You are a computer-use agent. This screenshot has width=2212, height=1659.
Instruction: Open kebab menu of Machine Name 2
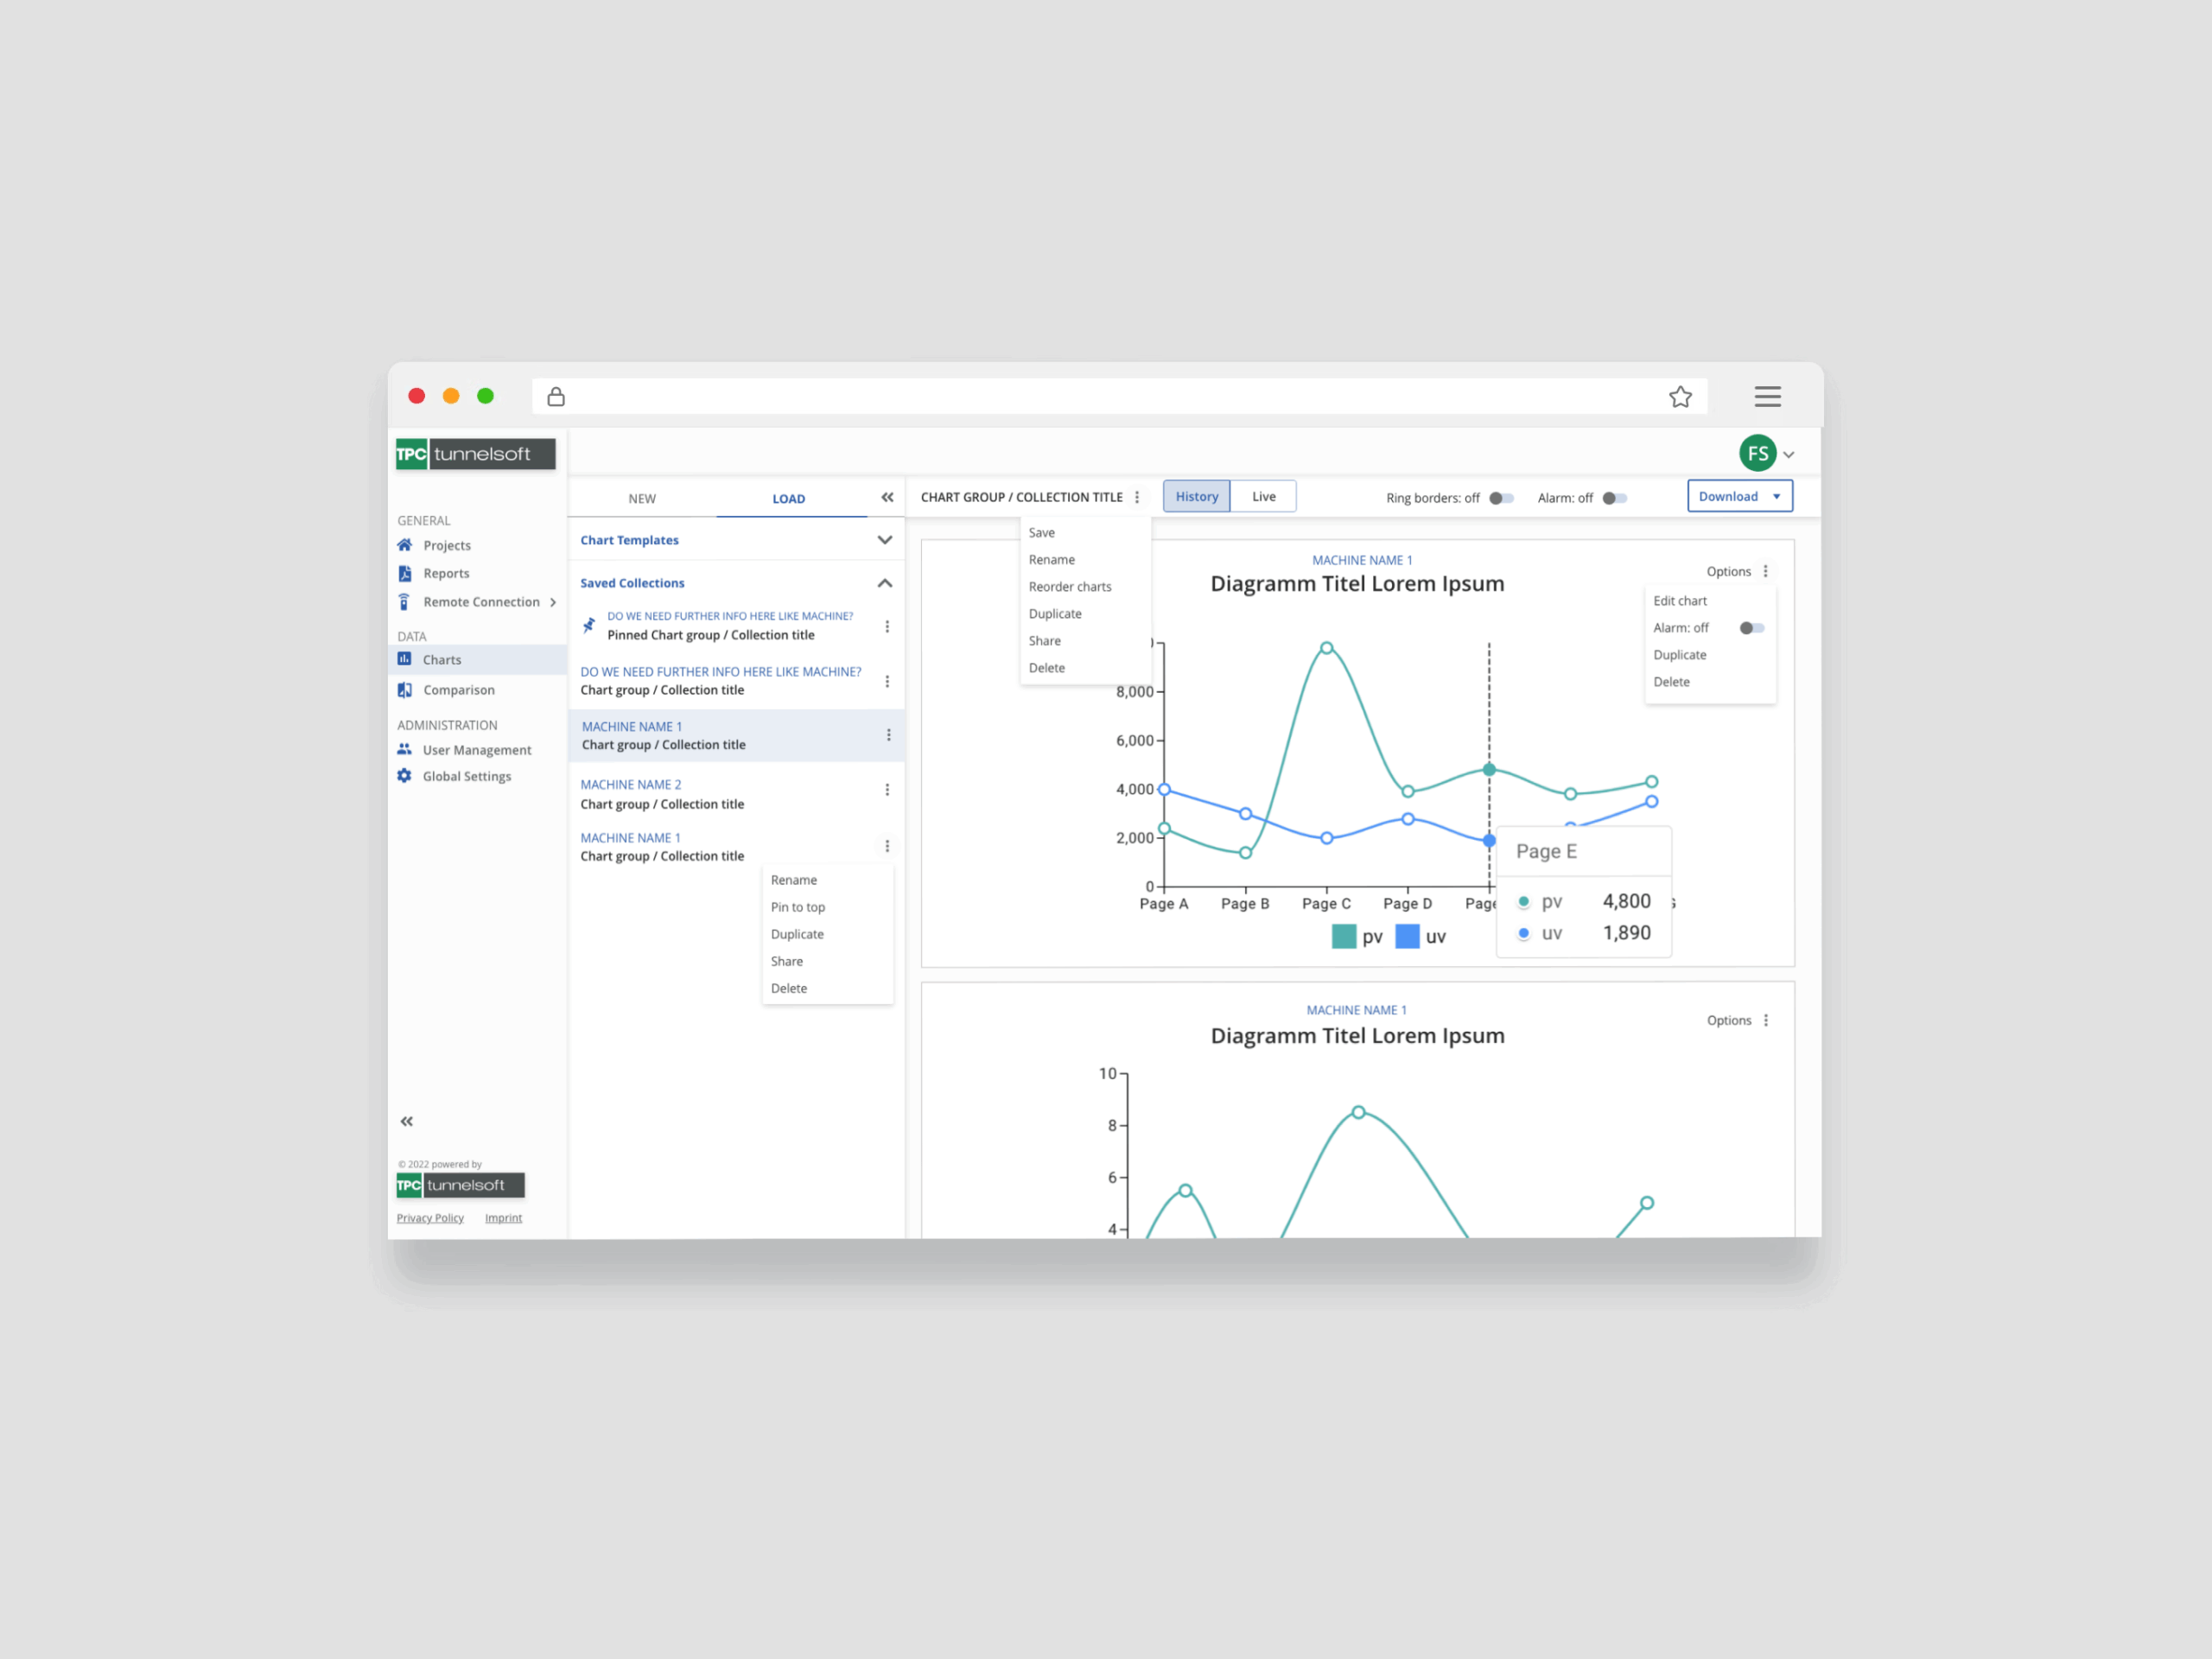(887, 790)
